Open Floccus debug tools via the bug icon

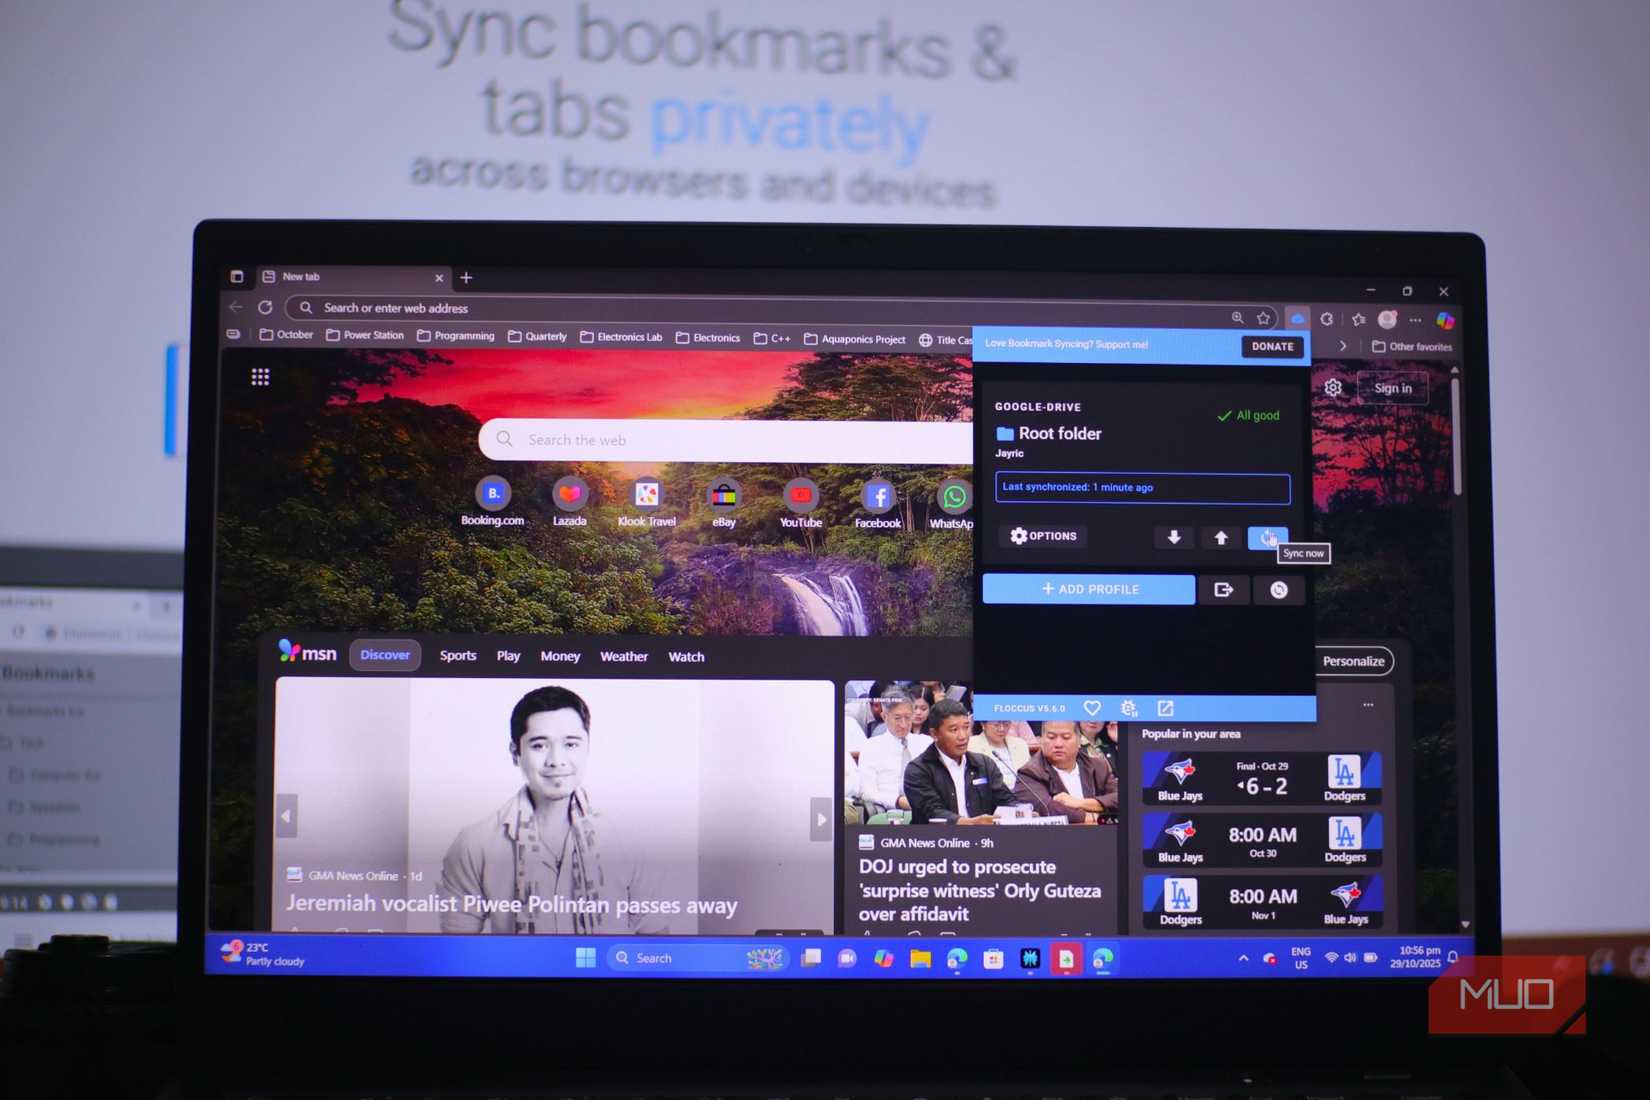[1130, 708]
